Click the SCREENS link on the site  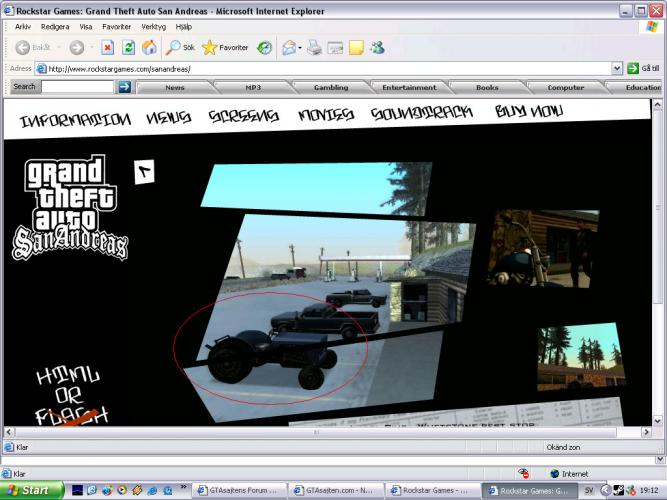[243, 116]
